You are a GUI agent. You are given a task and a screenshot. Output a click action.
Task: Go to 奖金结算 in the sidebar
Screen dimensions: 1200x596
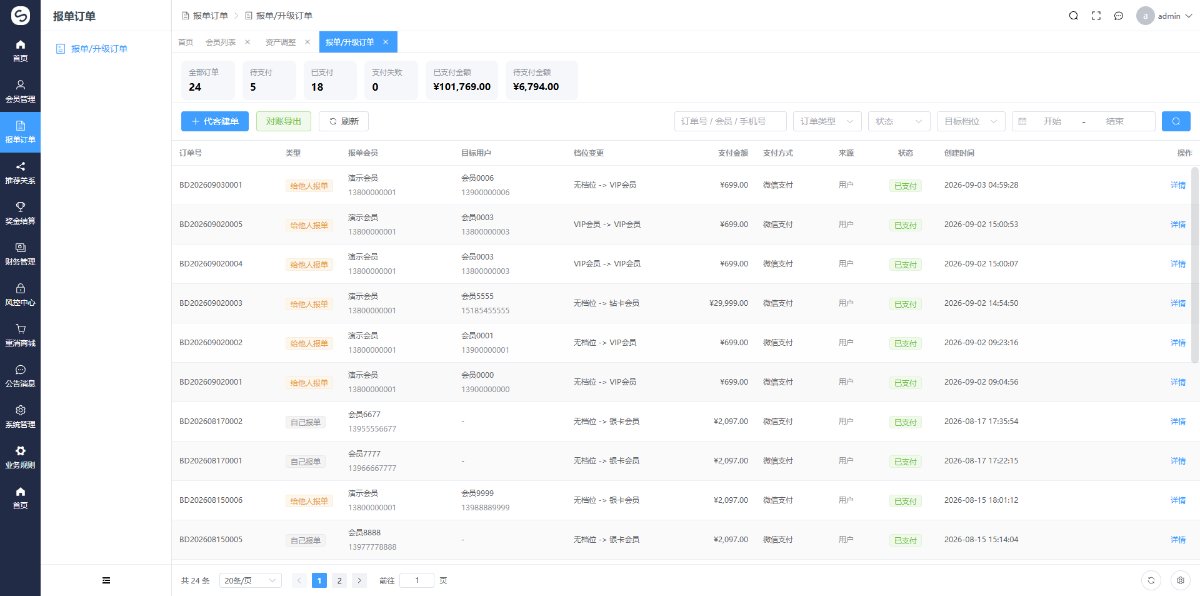coord(20,213)
